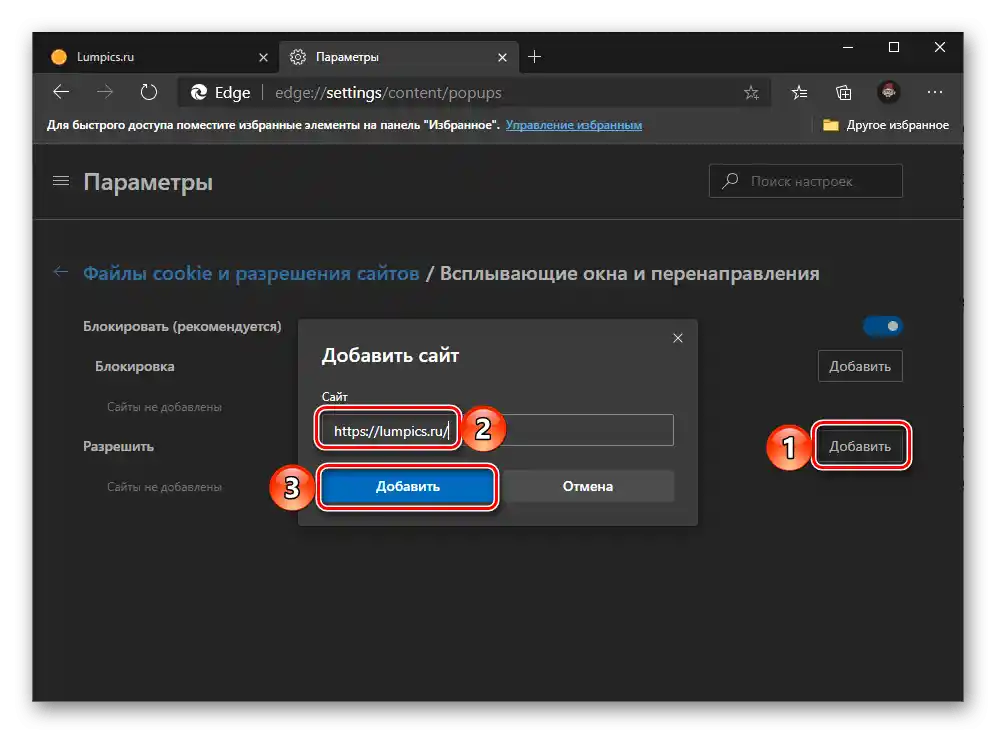Add this page to favorites star icon
The height and width of the screenshot is (734, 996).
(x=751, y=93)
